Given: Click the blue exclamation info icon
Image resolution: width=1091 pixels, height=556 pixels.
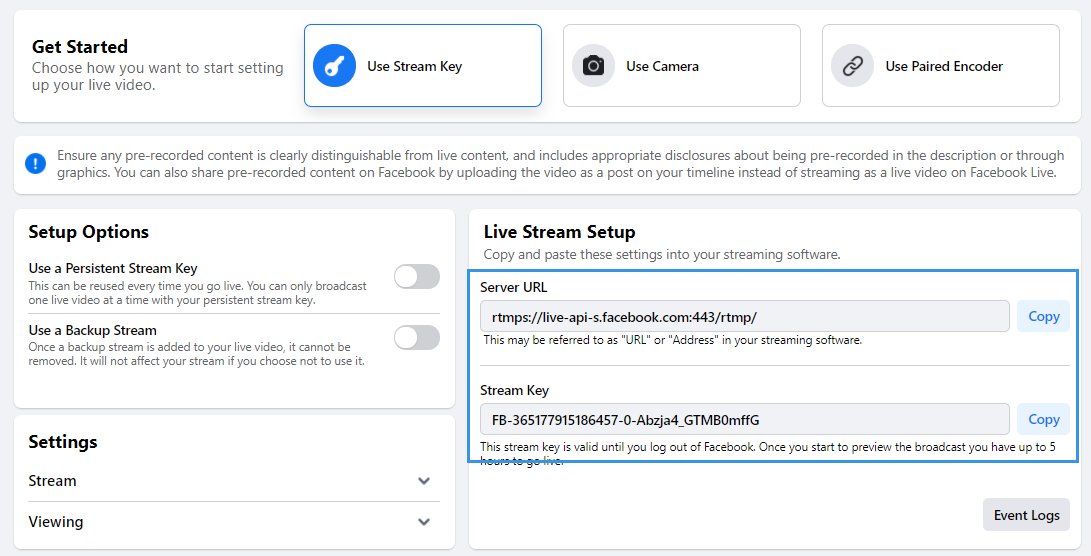Looking at the screenshot, I should [35, 164].
